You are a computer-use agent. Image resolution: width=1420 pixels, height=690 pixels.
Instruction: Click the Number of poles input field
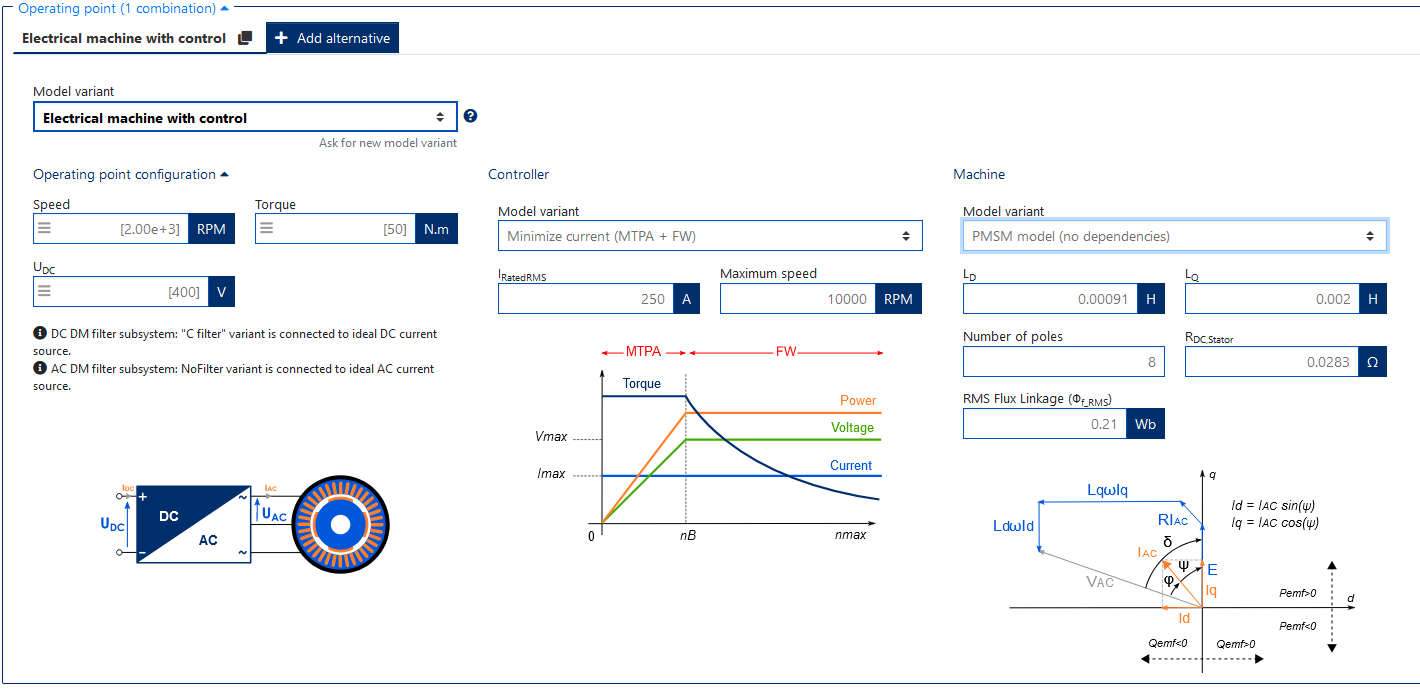(1062, 361)
